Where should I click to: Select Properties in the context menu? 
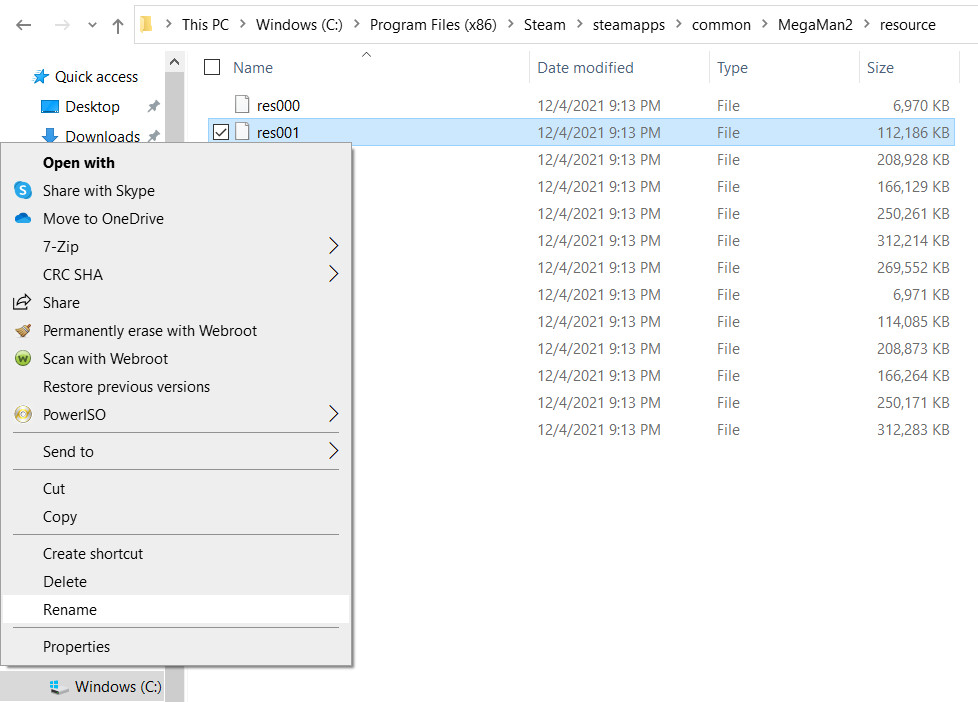76,647
